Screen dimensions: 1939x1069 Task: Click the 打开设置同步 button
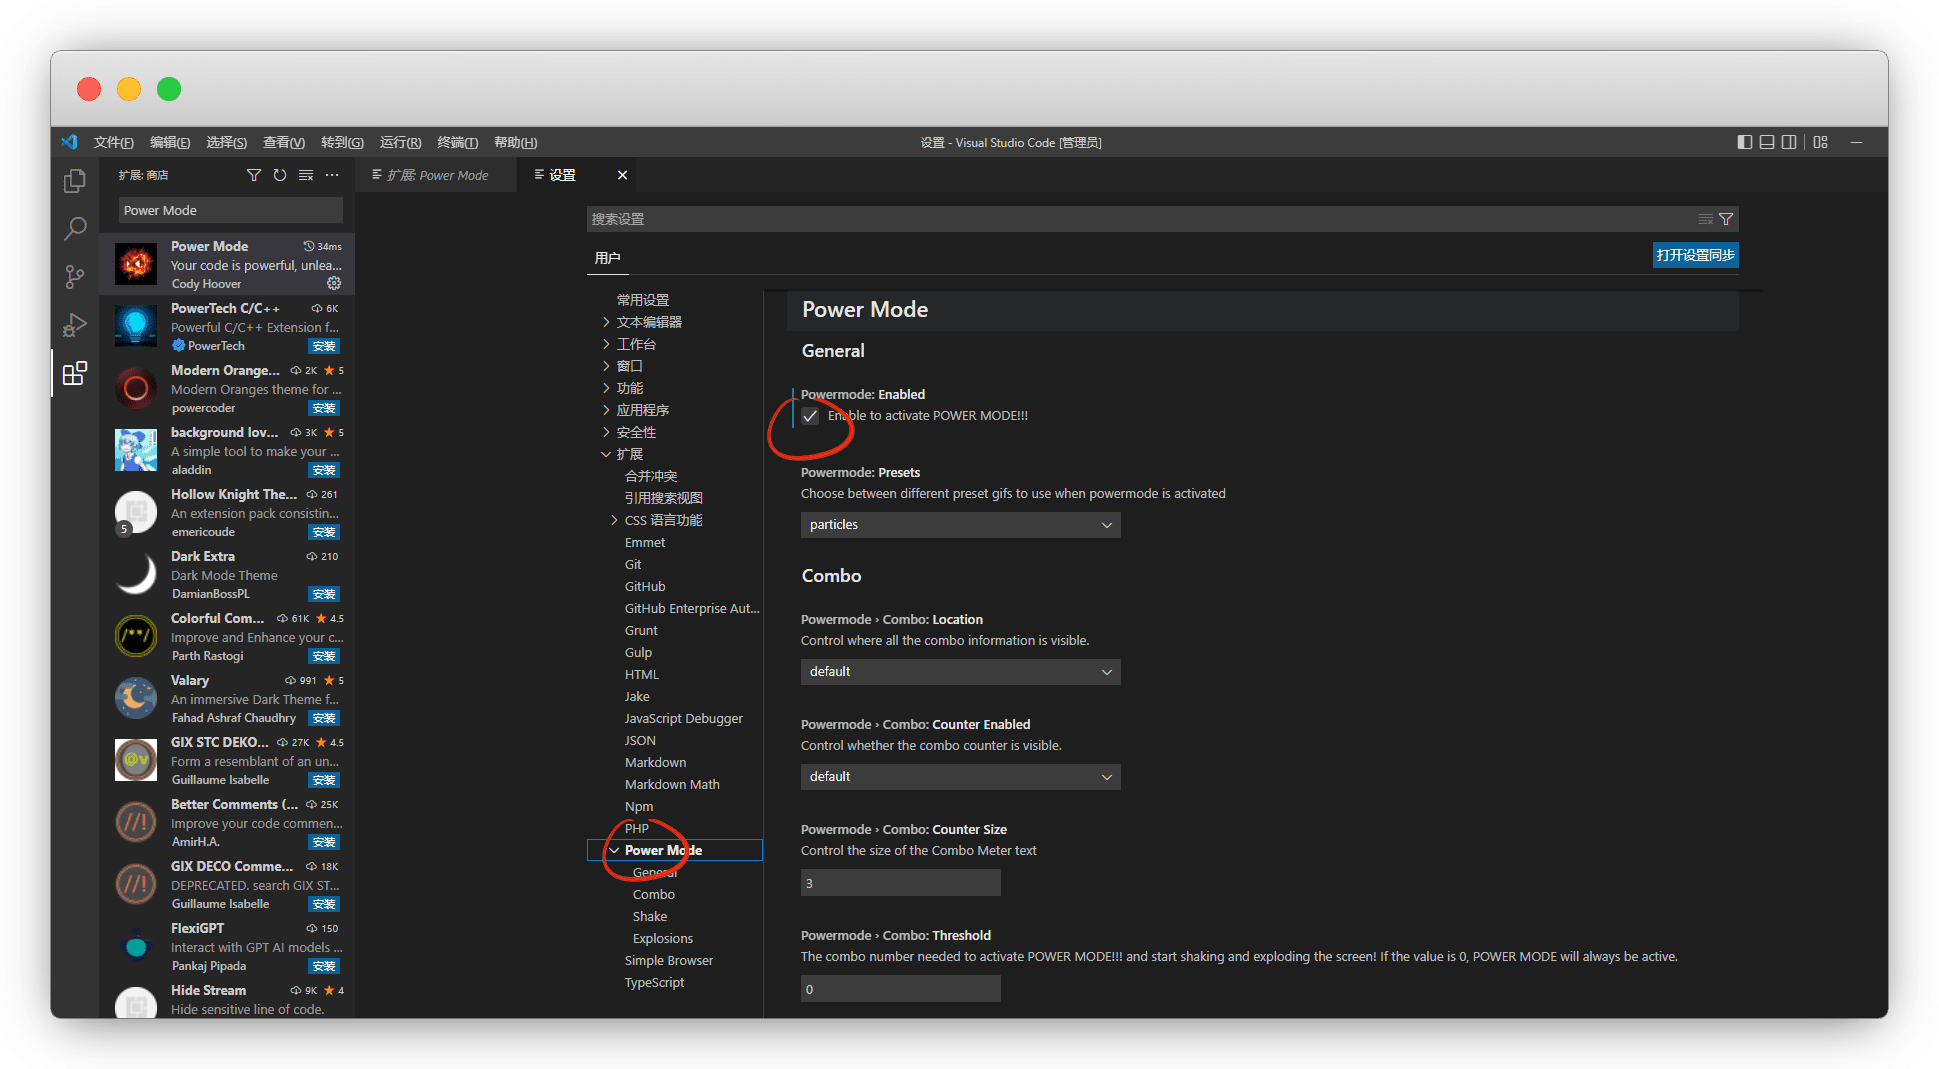point(1695,255)
